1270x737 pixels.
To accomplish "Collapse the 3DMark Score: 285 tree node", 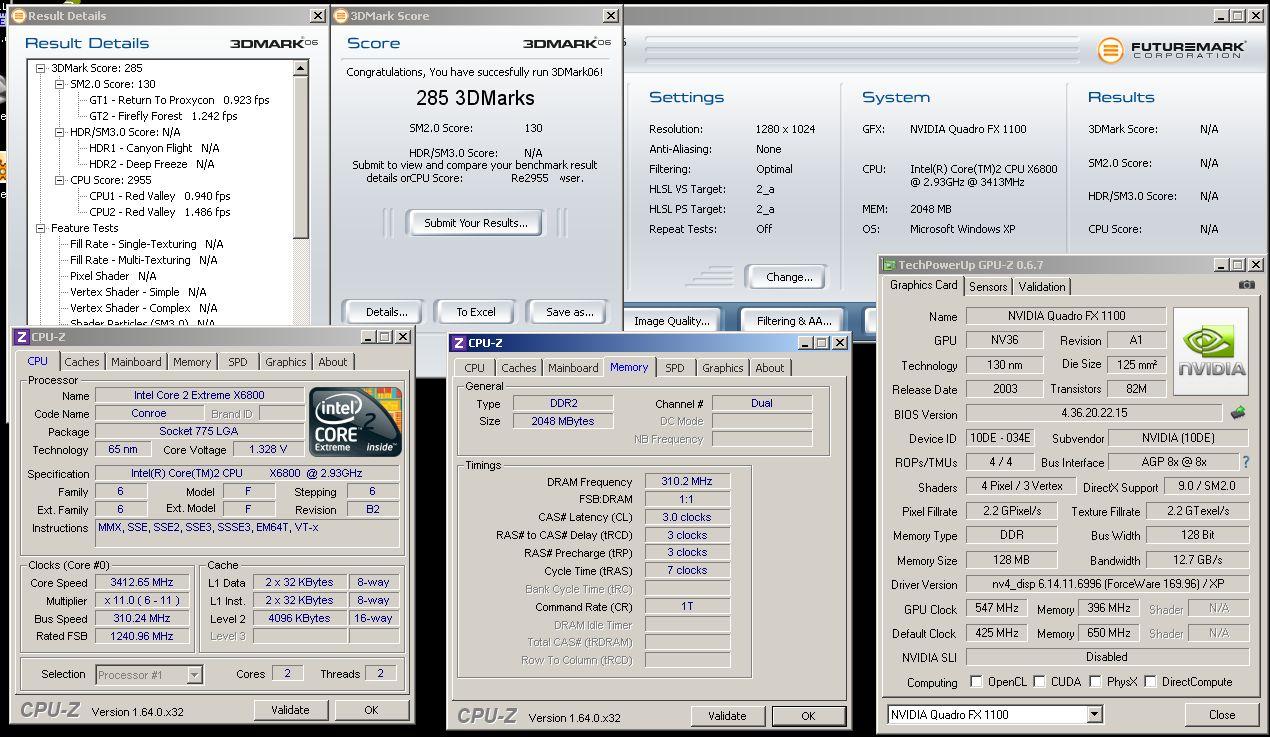I will coord(41,68).
